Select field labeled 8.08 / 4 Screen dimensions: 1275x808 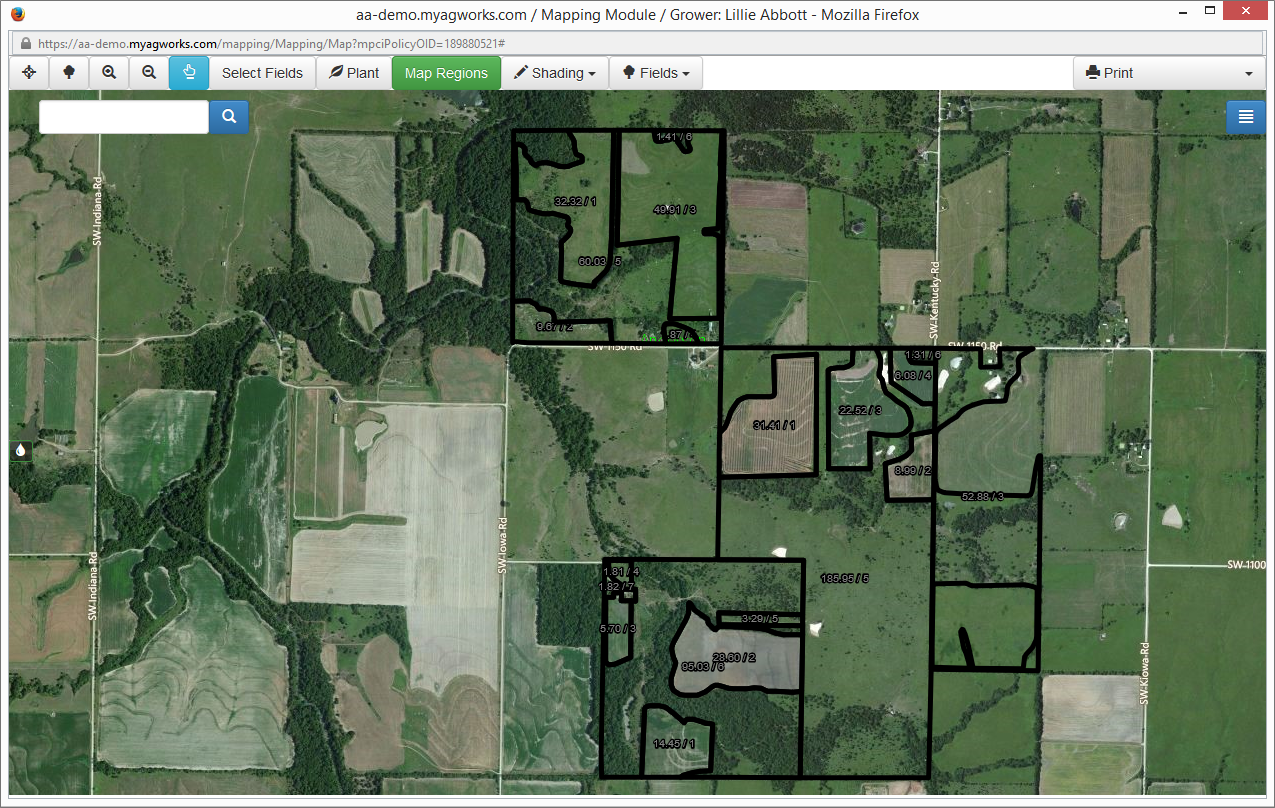(913, 375)
